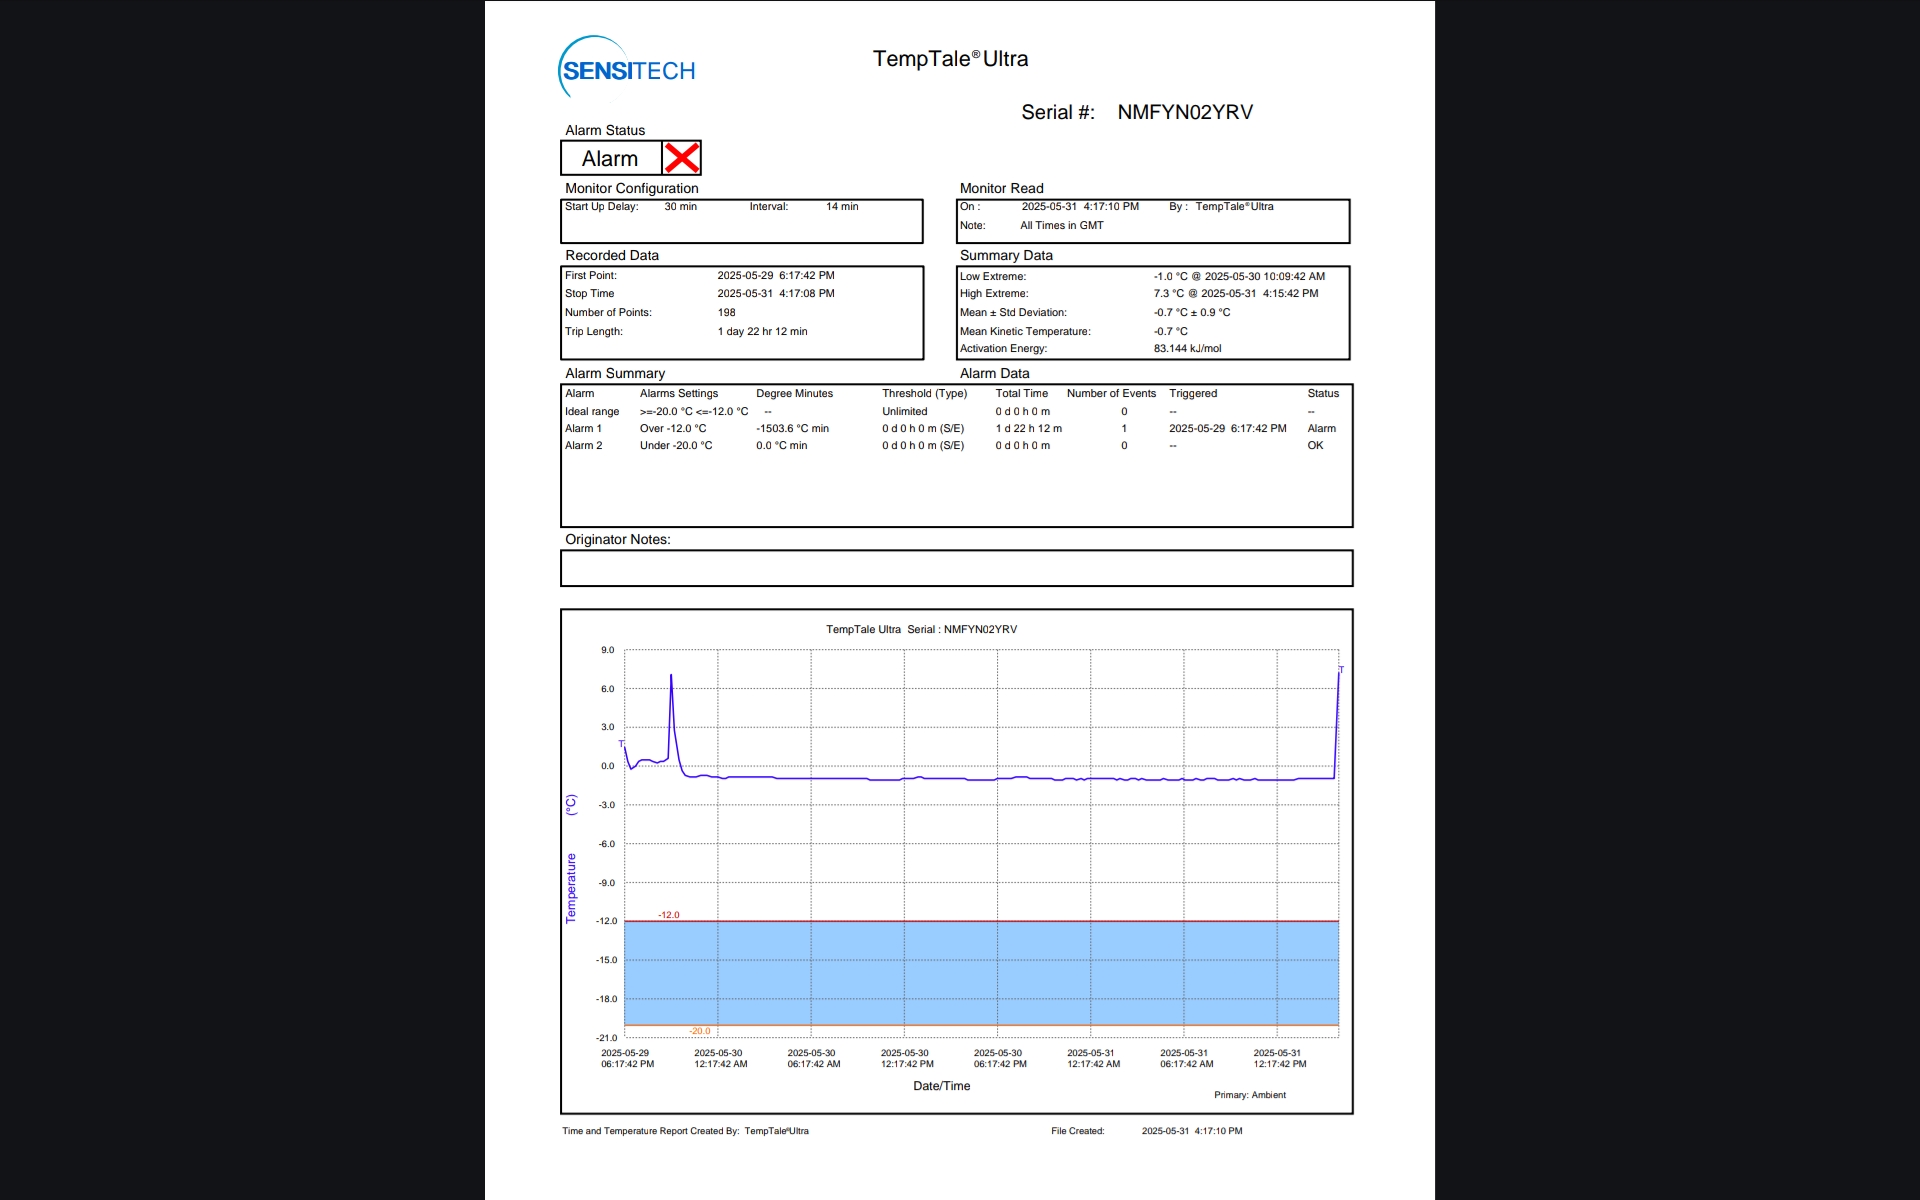Viewport: 1920px width, 1200px height.
Task: Select Interval value 14 min
Action: pos(842,207)
